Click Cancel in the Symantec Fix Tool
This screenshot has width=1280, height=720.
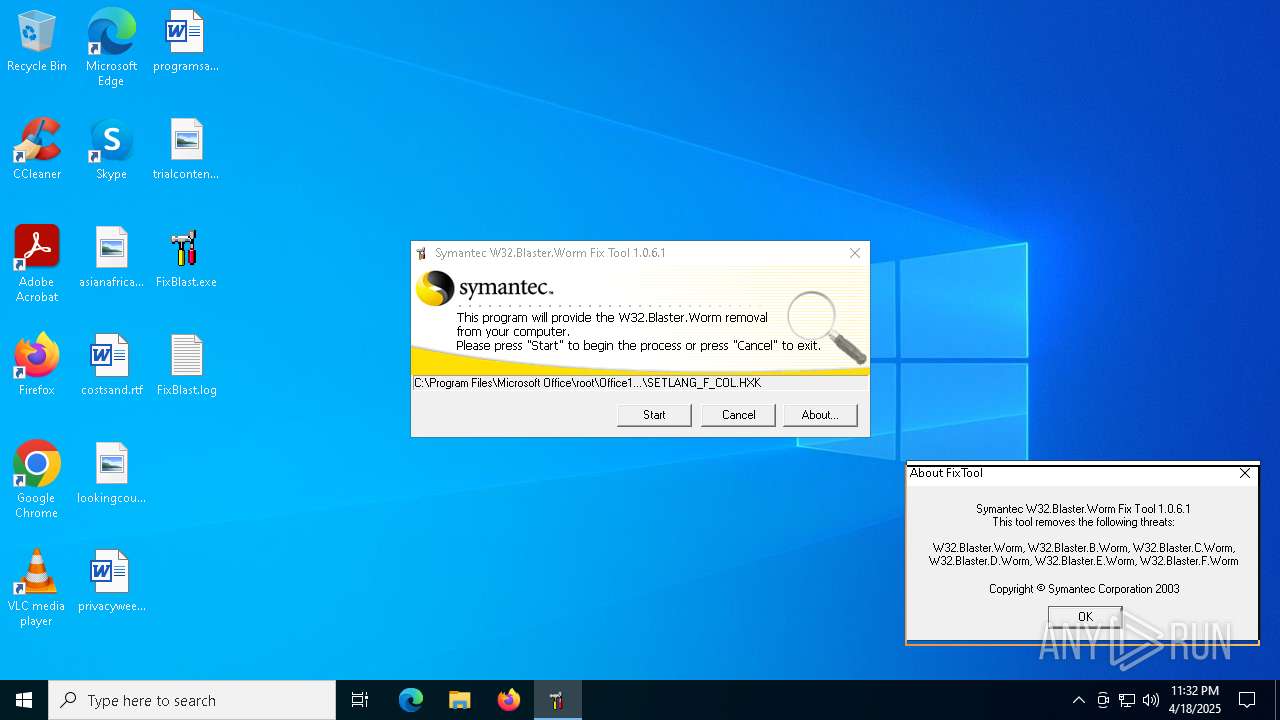[x=738, y=415]
